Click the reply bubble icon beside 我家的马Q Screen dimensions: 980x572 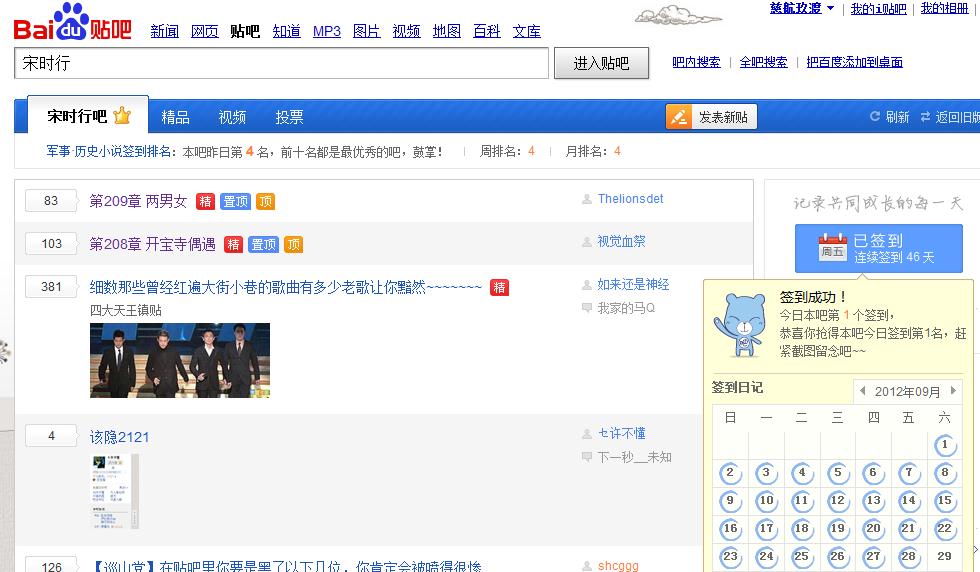(x=587, y=308)
